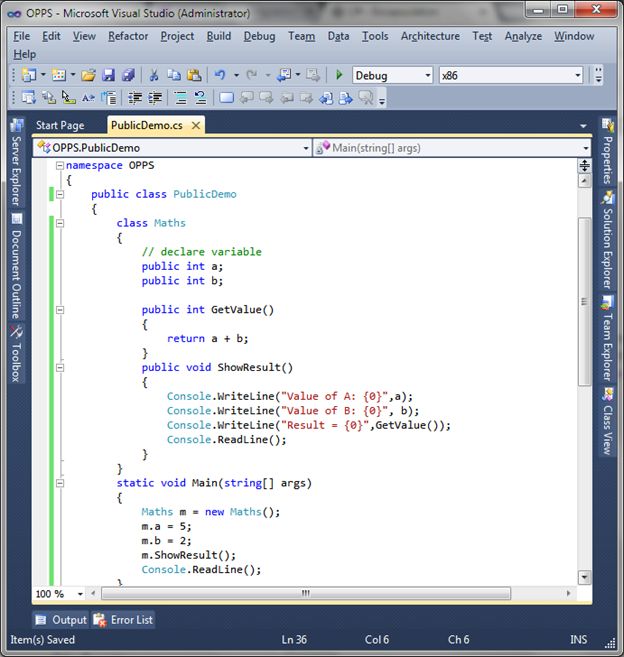Screen dimensions: 624x657
Task: Open the Debug menu
Action: click(x=259, y=36)
